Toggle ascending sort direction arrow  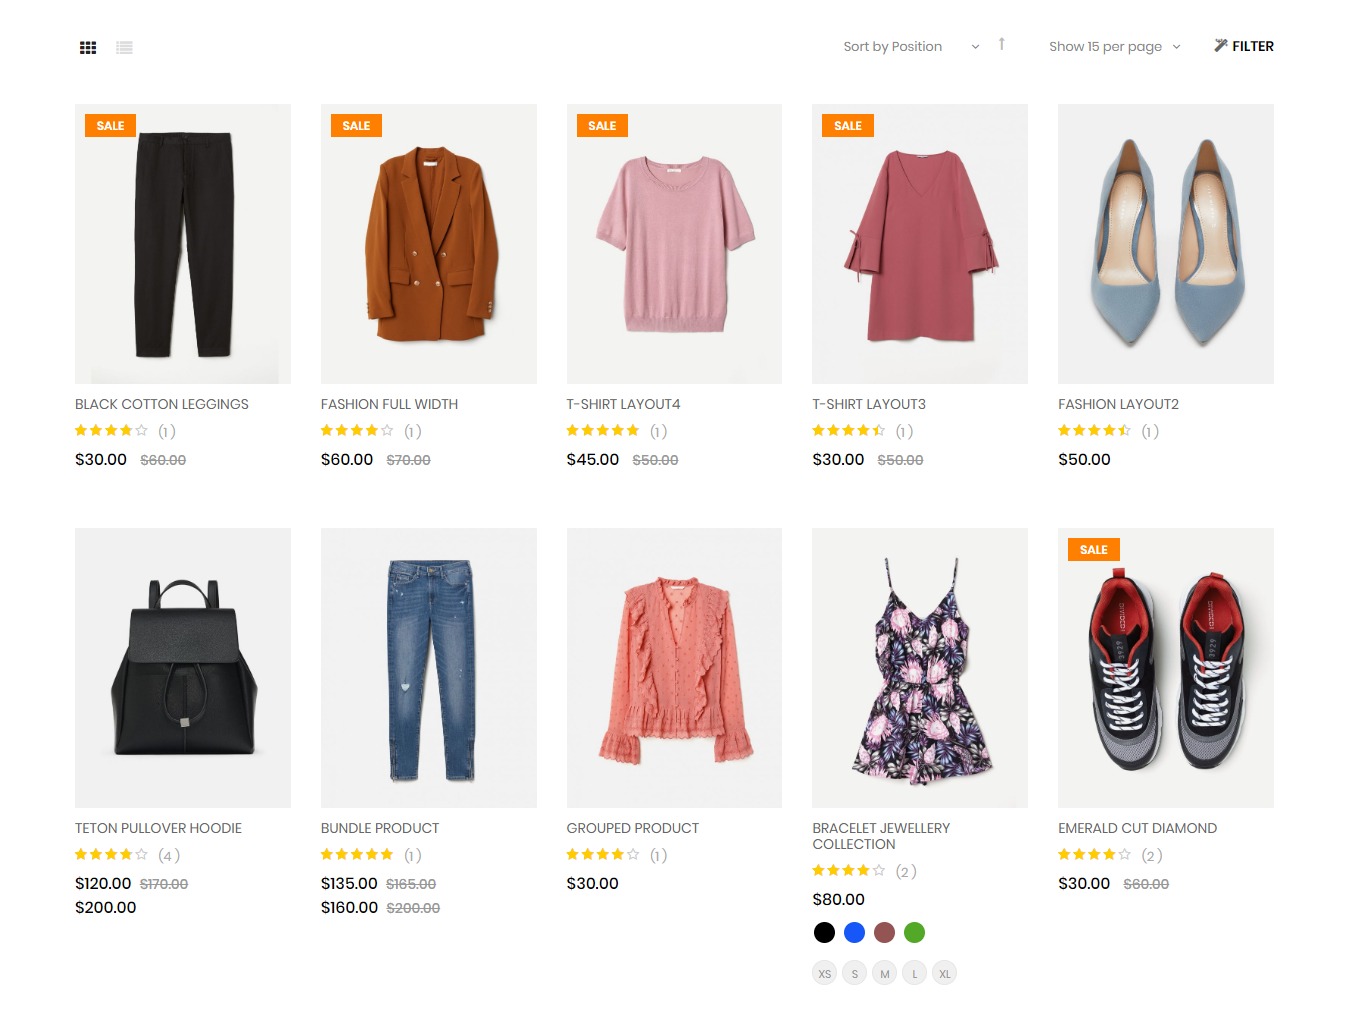(1001, 44)
